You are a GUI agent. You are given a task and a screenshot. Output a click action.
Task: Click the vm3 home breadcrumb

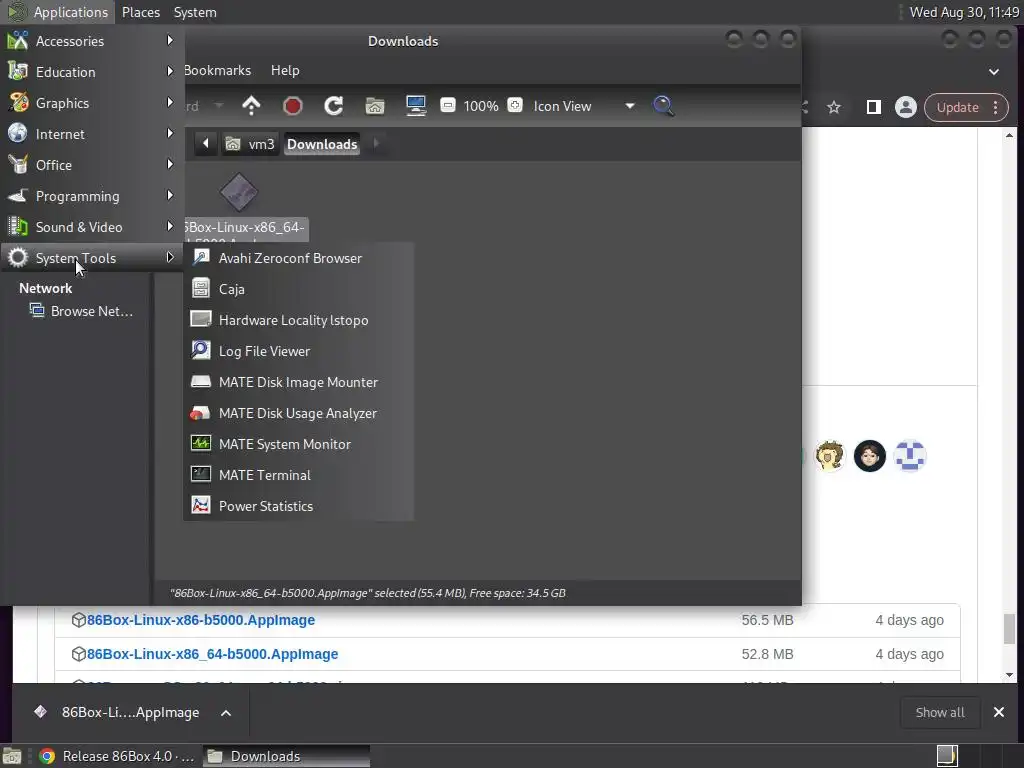tap(250, 144)
